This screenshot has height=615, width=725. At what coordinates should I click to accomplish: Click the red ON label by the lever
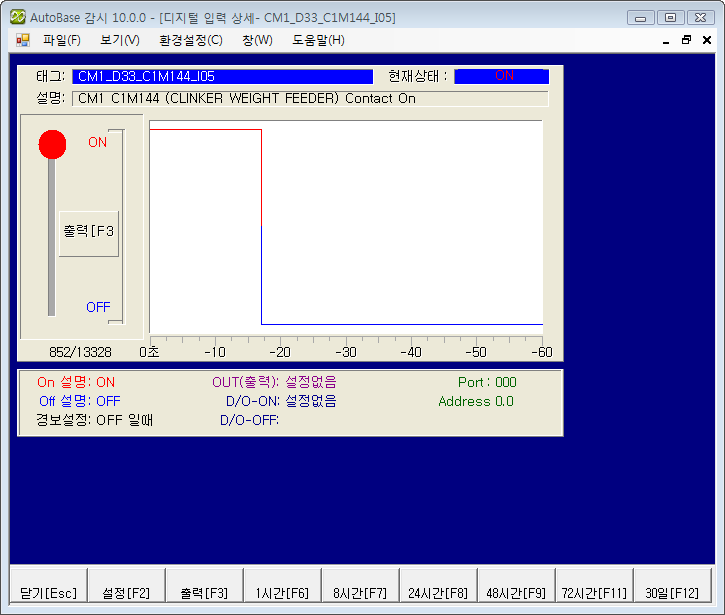(98, 142)
